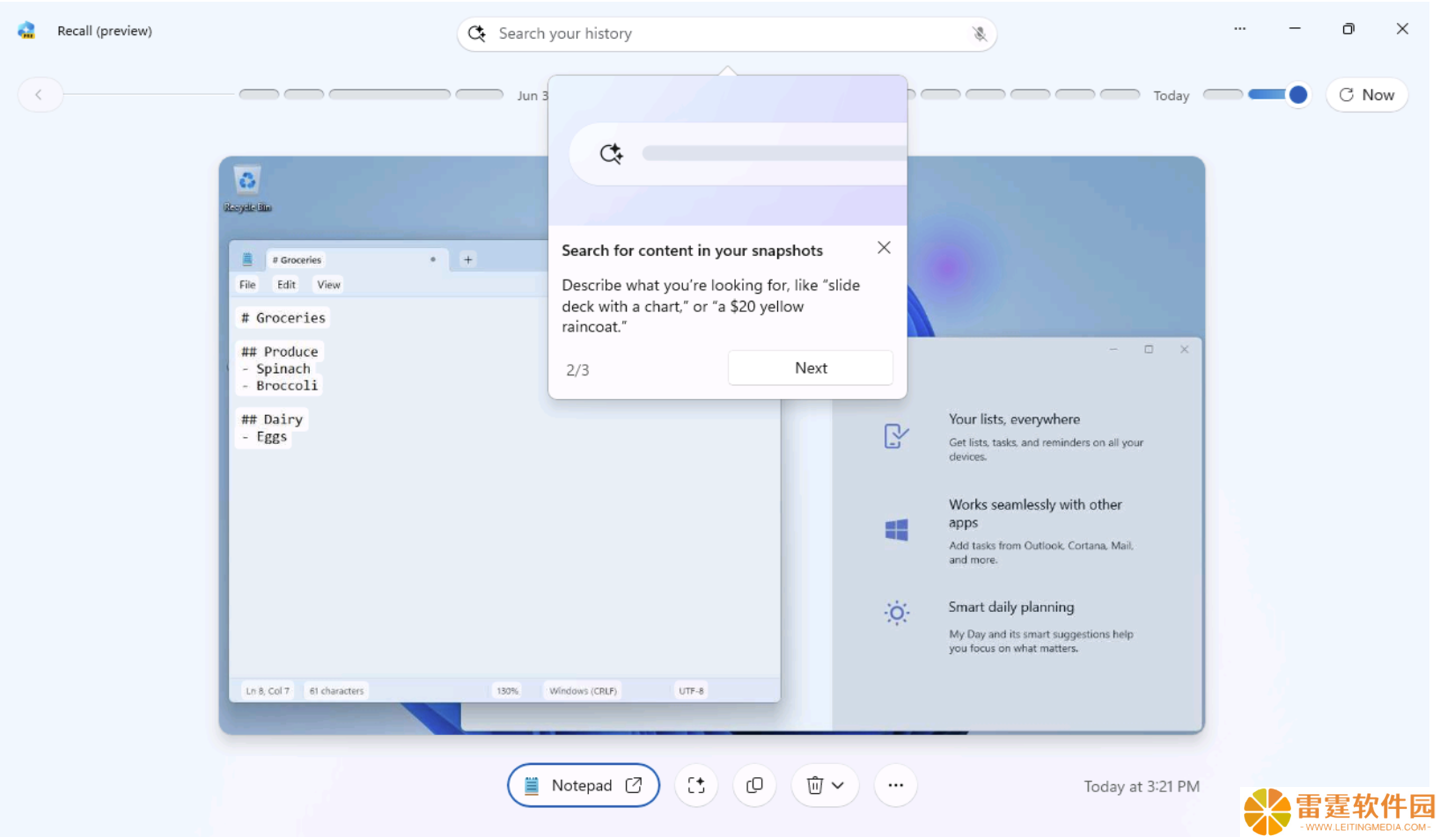1440x837 pixels.
Task: Add a new tab with Notepad's plus icon
Action: pyautogui.click(x=467, y=259)
